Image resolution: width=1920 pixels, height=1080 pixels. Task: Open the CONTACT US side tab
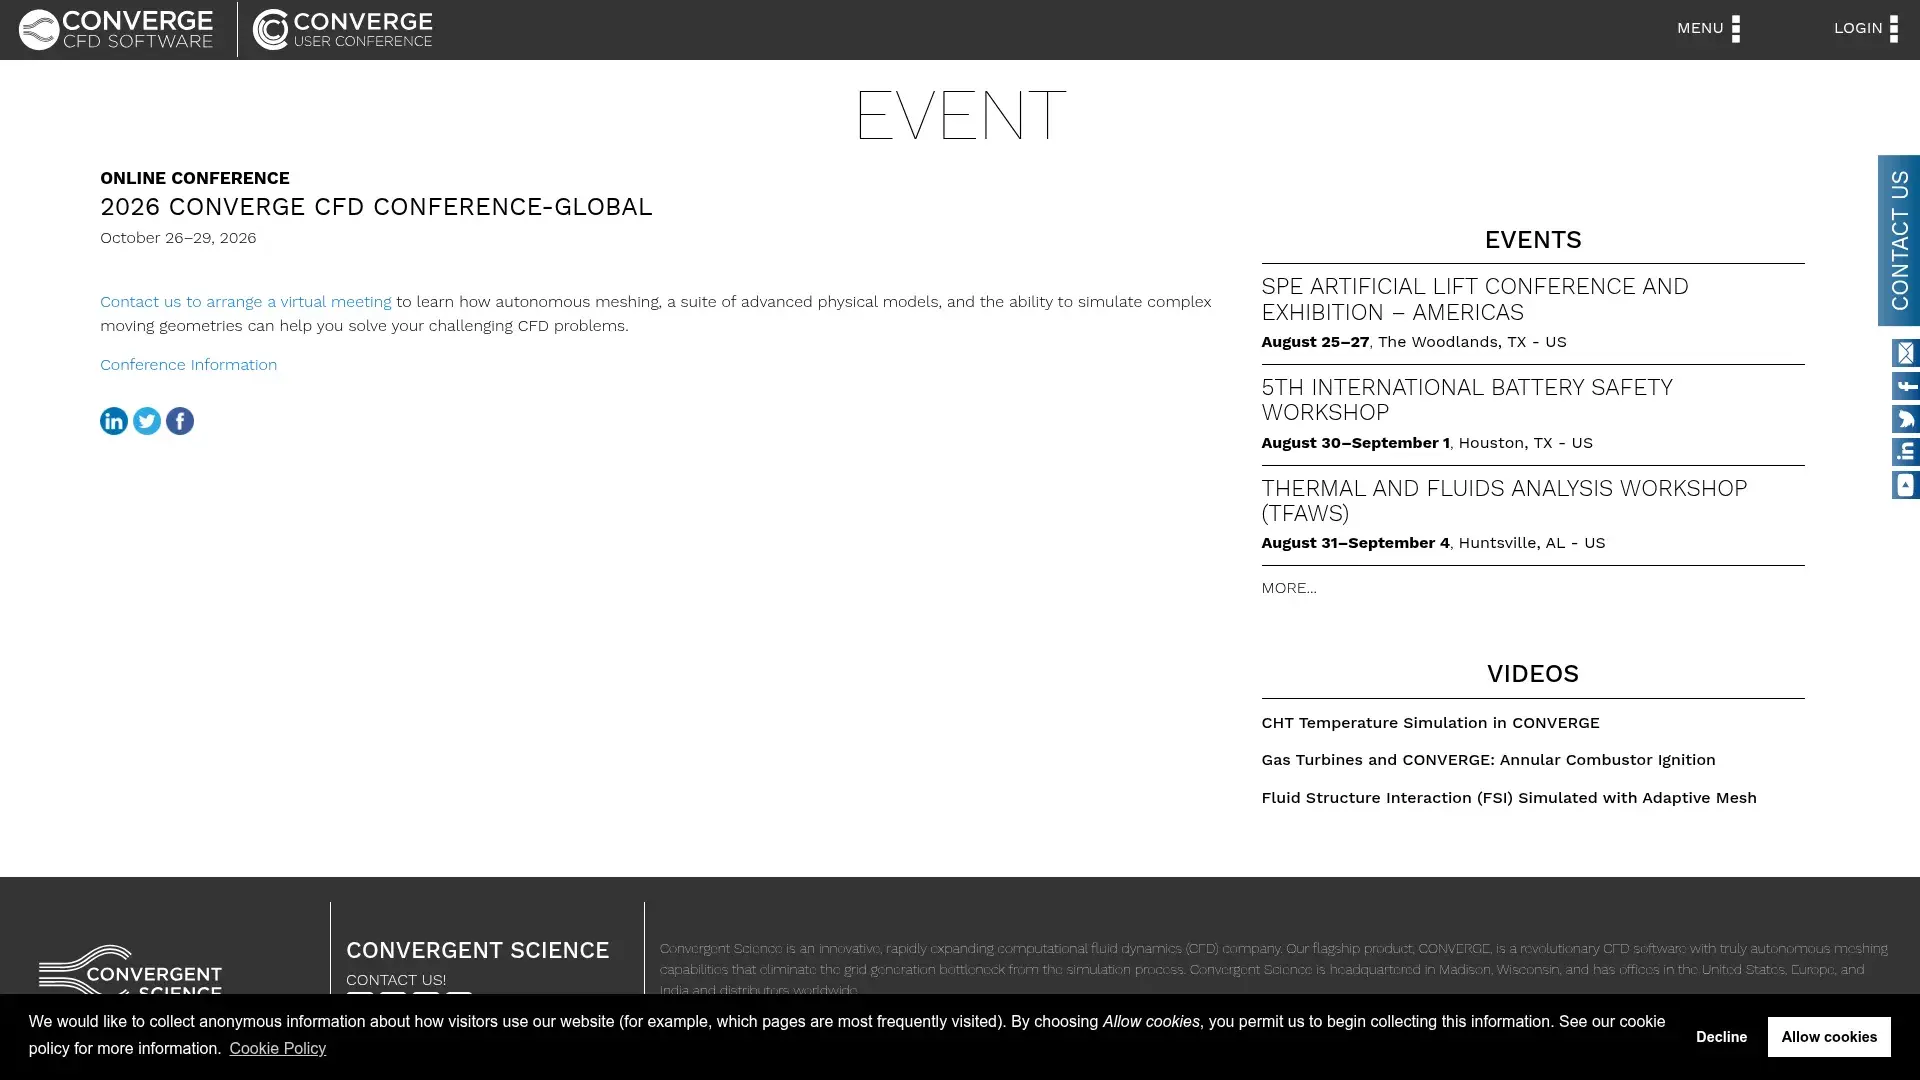click(1898, 240)
